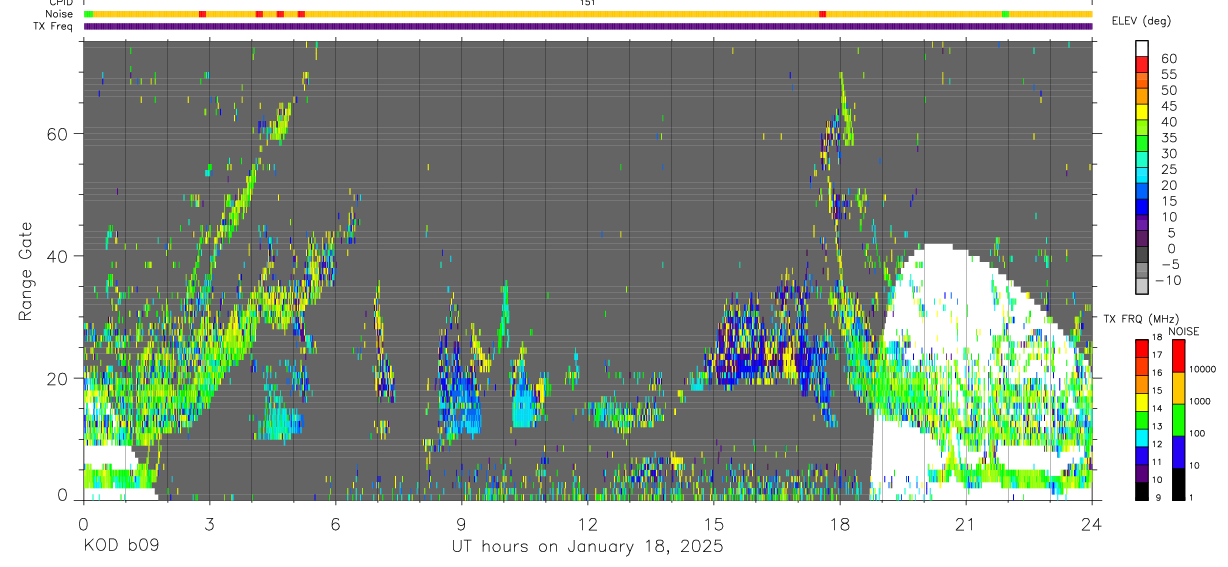Click the CPID value '151' at the top

[x=588, y=3]
